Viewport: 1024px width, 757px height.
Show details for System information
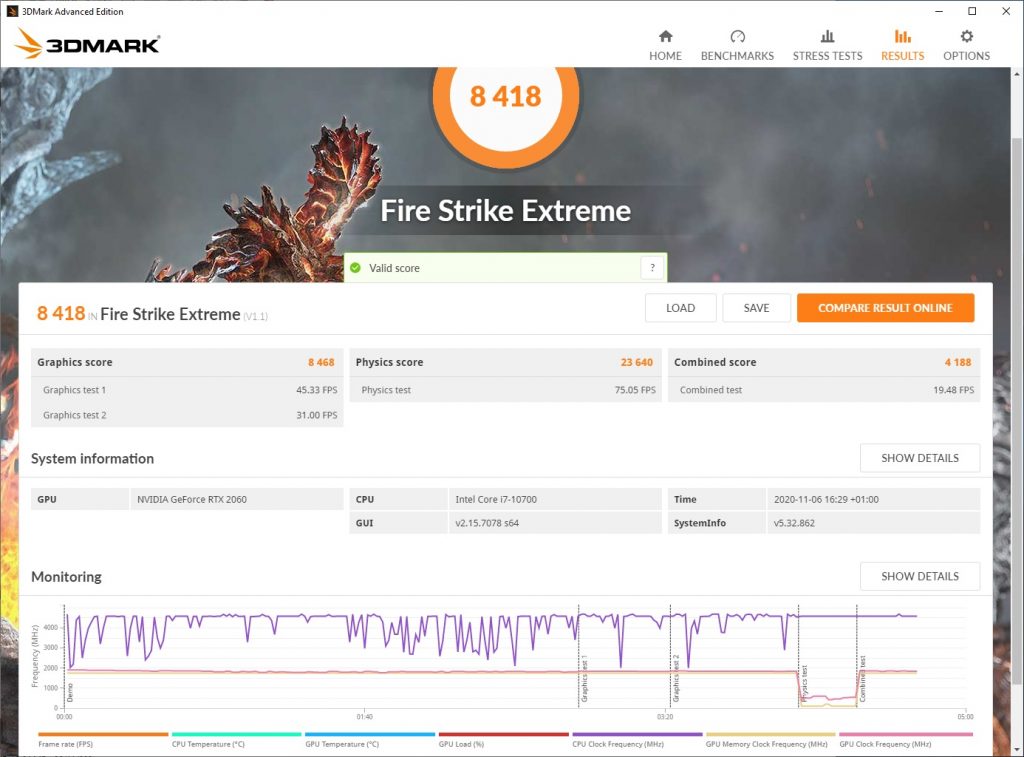coord(920,458)
